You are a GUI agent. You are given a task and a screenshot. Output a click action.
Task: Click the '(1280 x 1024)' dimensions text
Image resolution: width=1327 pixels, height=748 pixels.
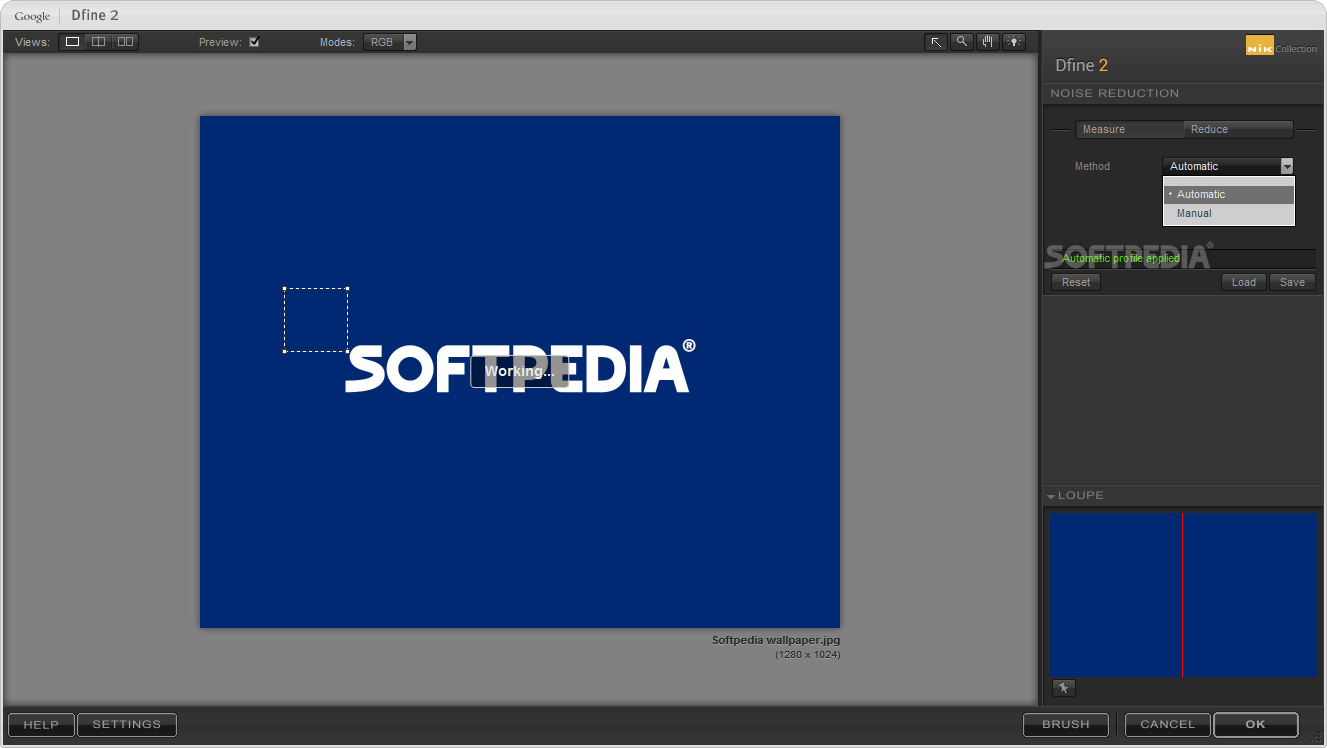pyautogui.click(x=807, y=655)
